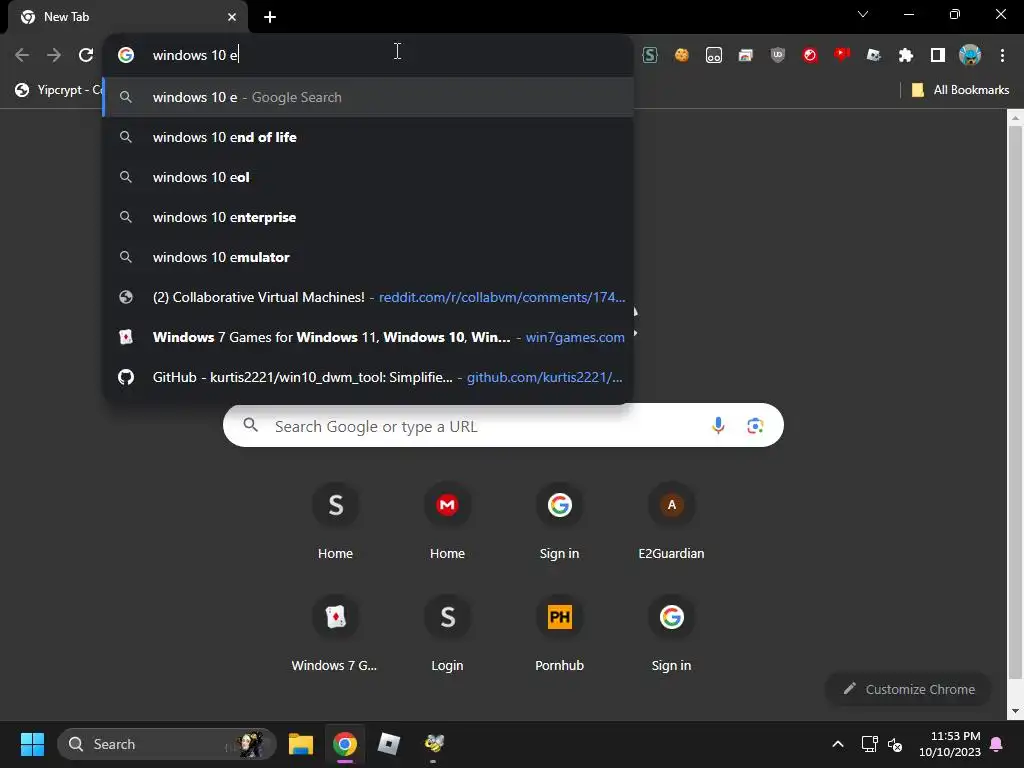The image size is (1024, 768).
Task: Open the Chrome three-dot menu
Action: click(1002, 55)
